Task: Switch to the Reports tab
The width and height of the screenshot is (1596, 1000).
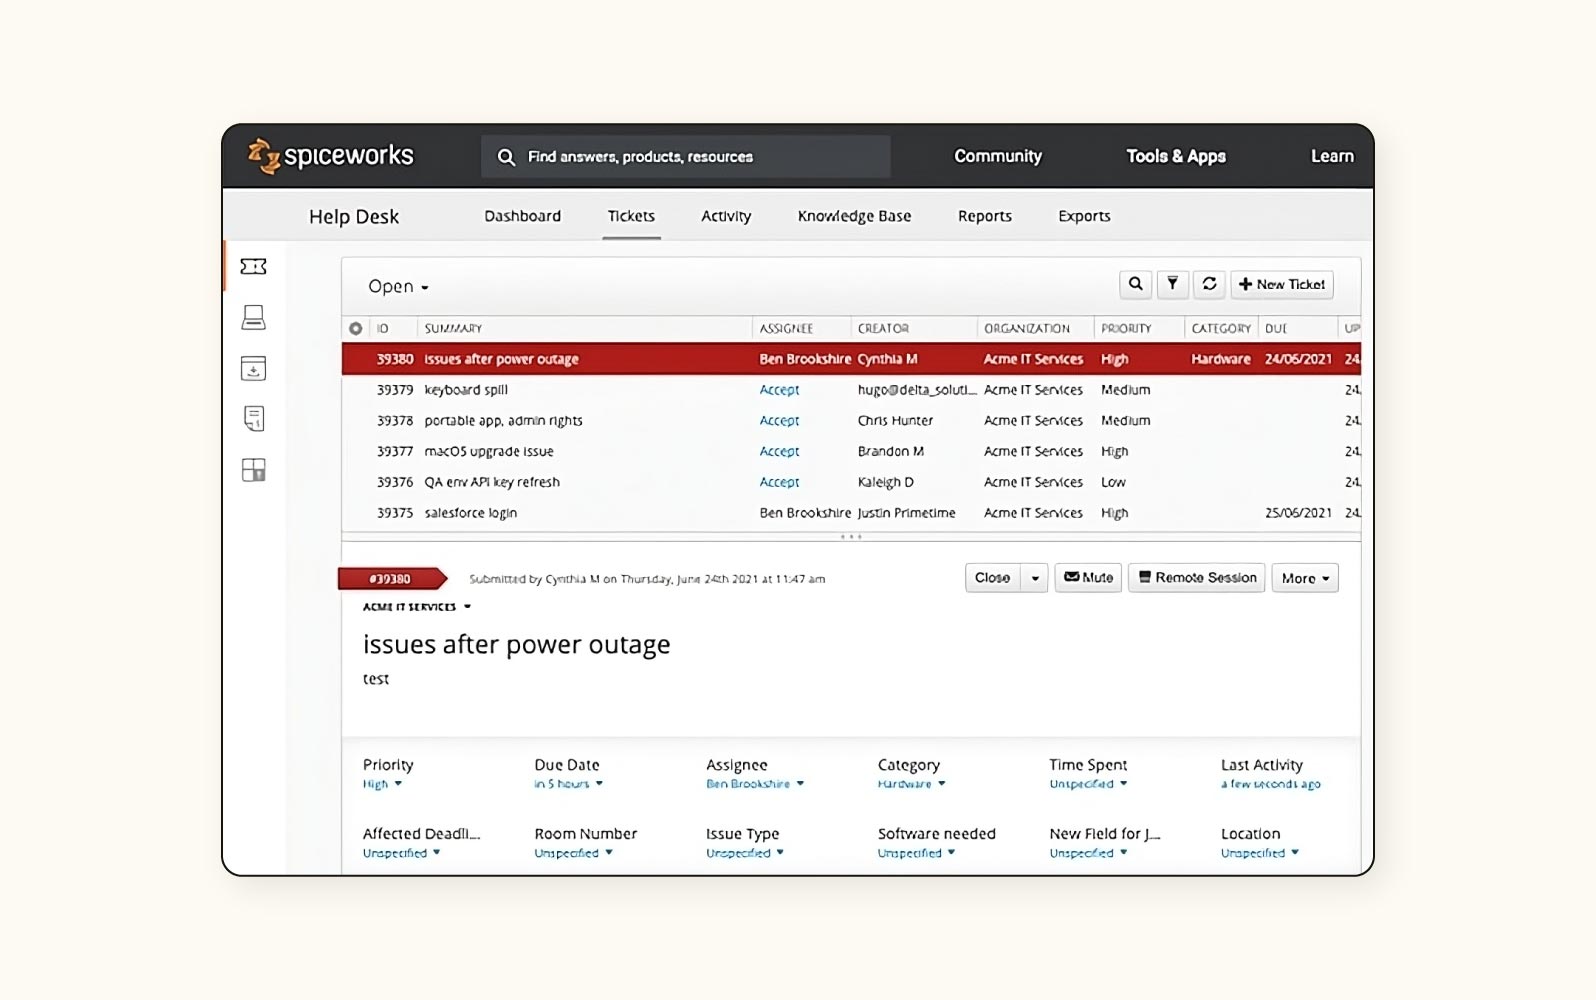Action: click(x=985, y=216)
